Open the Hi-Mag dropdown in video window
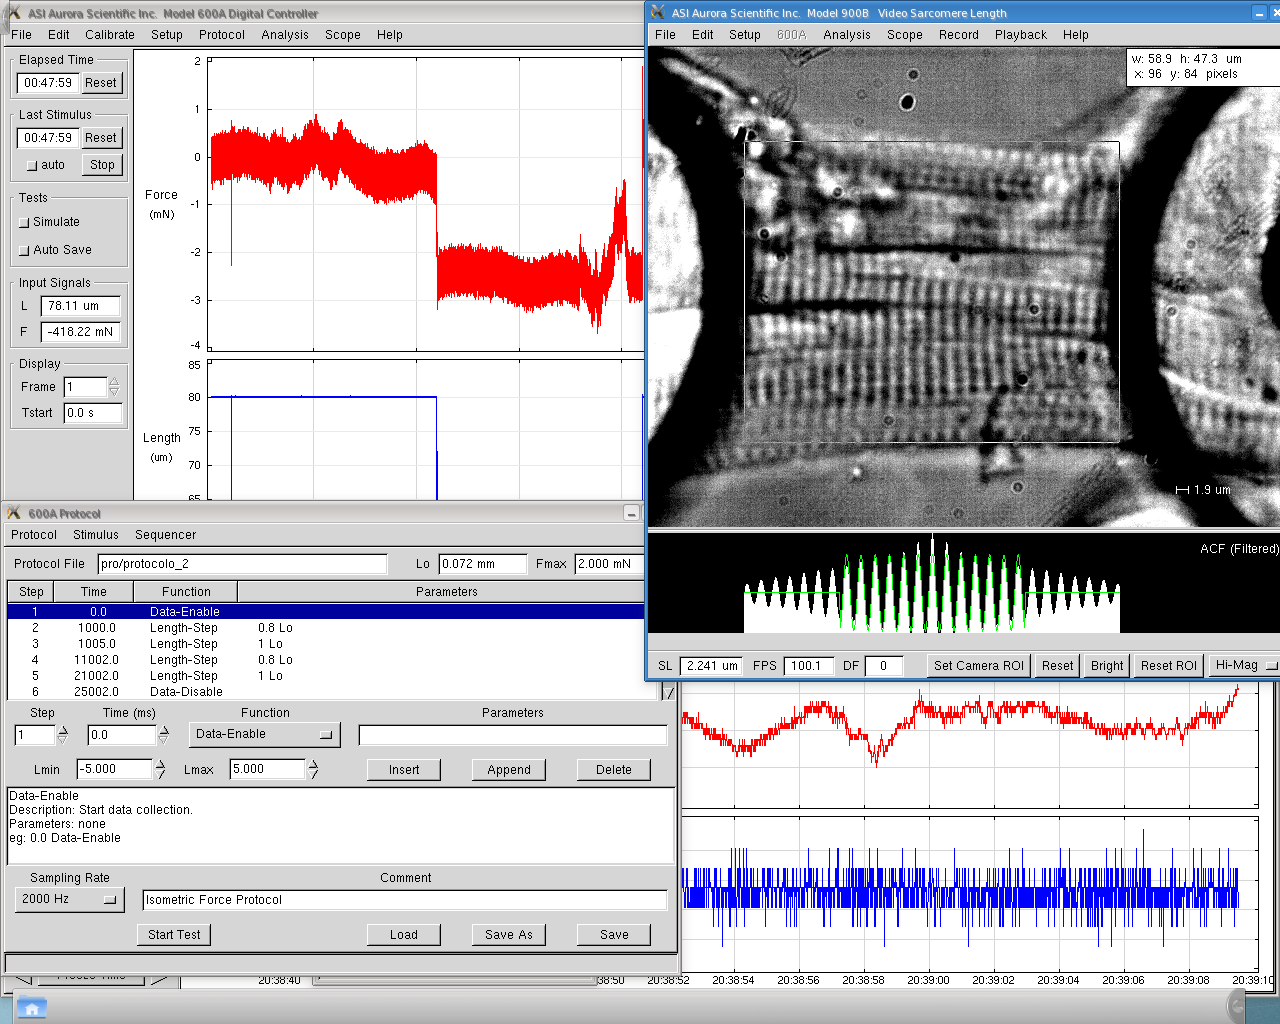This screenshot has width=1280, height=1024. tap(1243, 665)
